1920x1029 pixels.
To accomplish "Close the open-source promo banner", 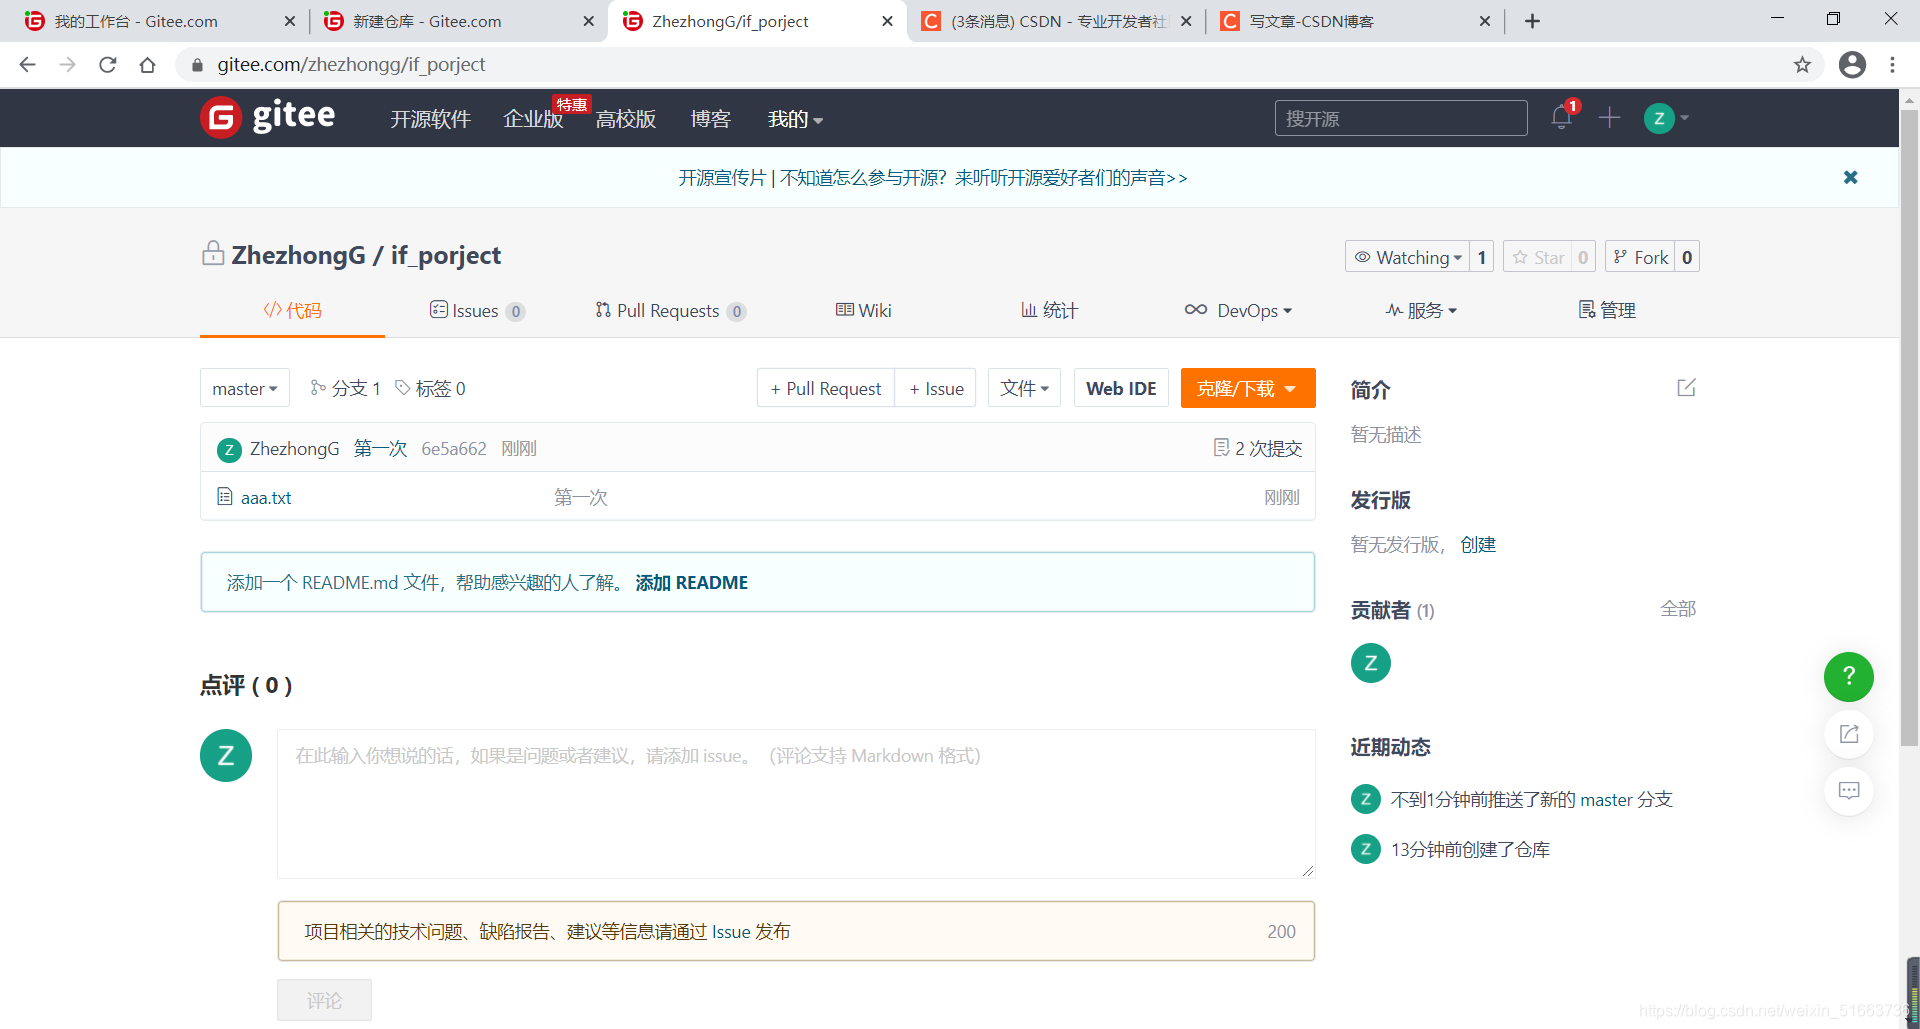I will (x=1851, y=177).
